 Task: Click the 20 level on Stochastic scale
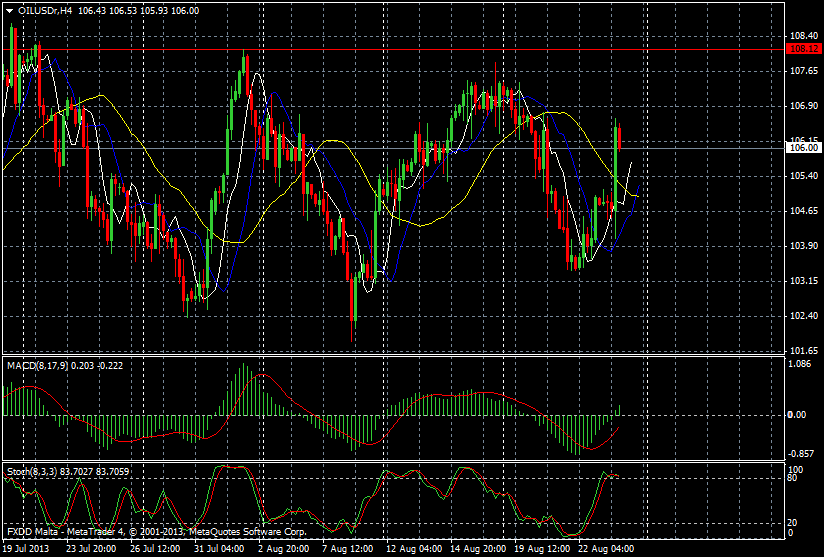pos(794,522)
